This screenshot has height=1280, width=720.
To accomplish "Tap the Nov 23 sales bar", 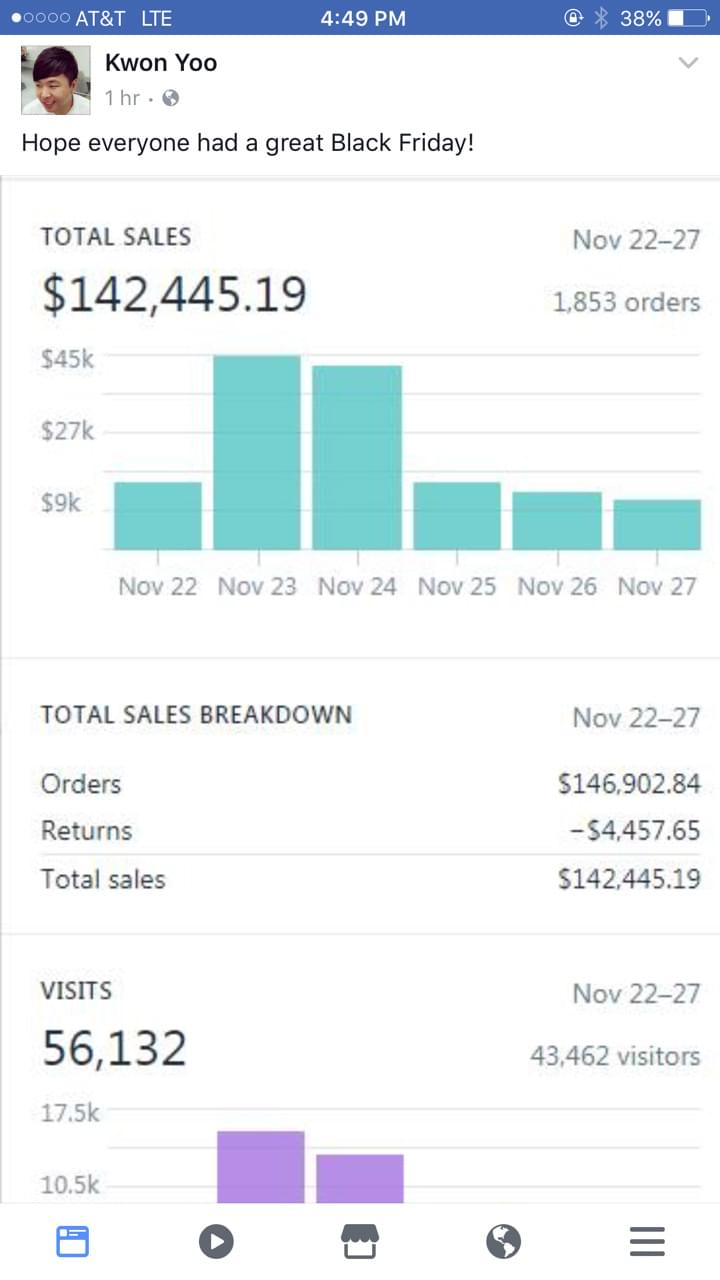I will [257, 452].
